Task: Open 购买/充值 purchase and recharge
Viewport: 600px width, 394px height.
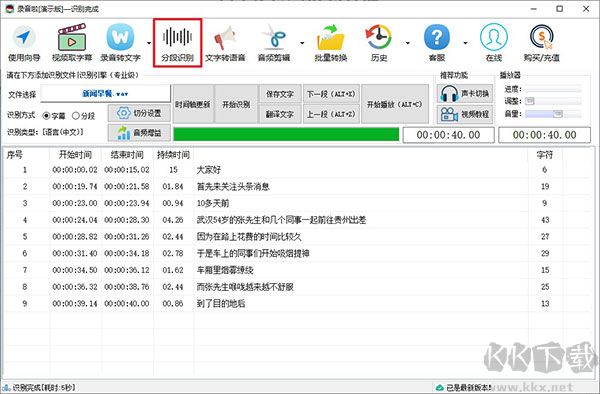Action: [541, 43]
